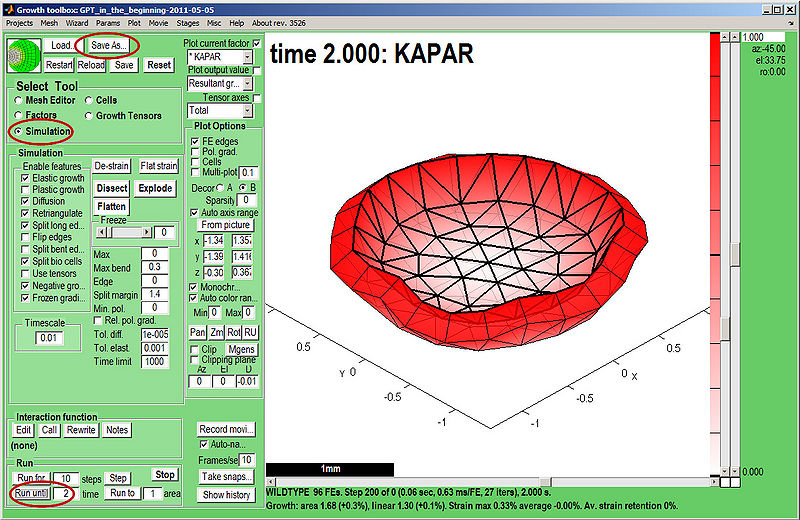Click the Save As... button

109,45
